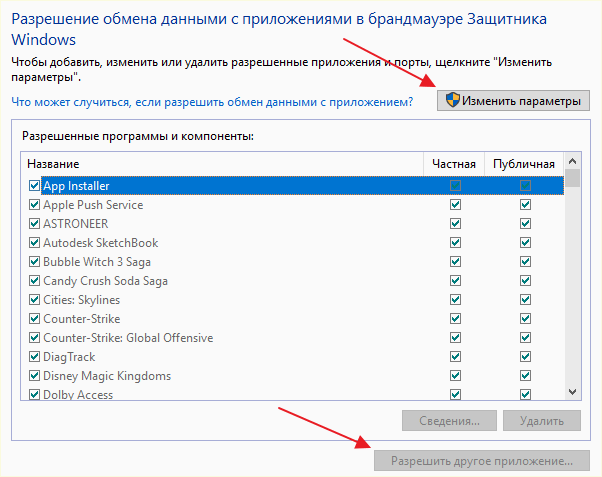The height and width of the screenshot is (477, 602).
Task: Toggle the DiagTrack name checkbox
Action: tap(35, 357)
